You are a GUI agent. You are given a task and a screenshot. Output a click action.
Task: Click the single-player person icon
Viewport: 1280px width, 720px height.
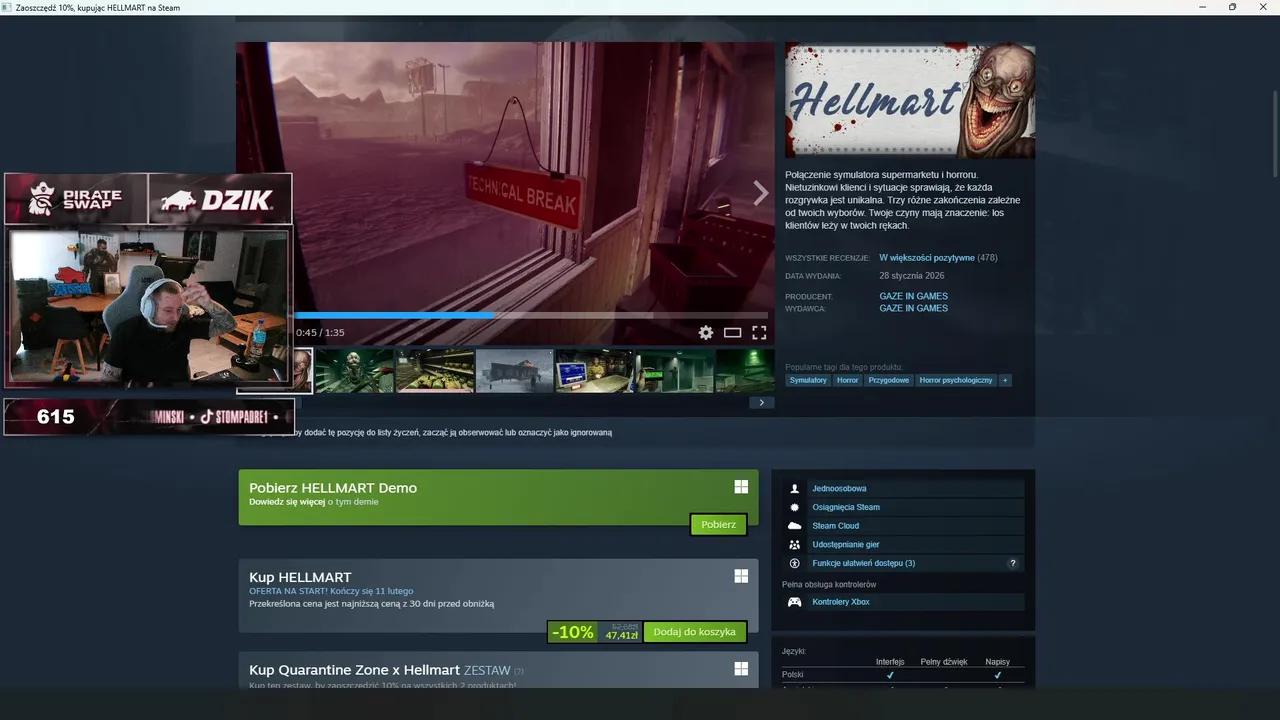pos(795,489)
